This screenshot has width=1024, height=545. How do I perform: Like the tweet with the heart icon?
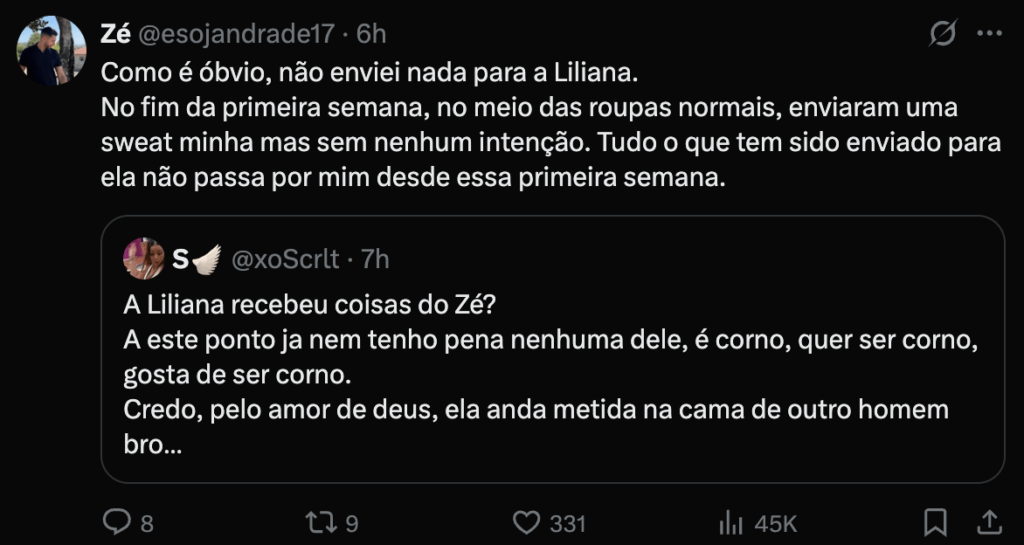[x=526, y=522]
